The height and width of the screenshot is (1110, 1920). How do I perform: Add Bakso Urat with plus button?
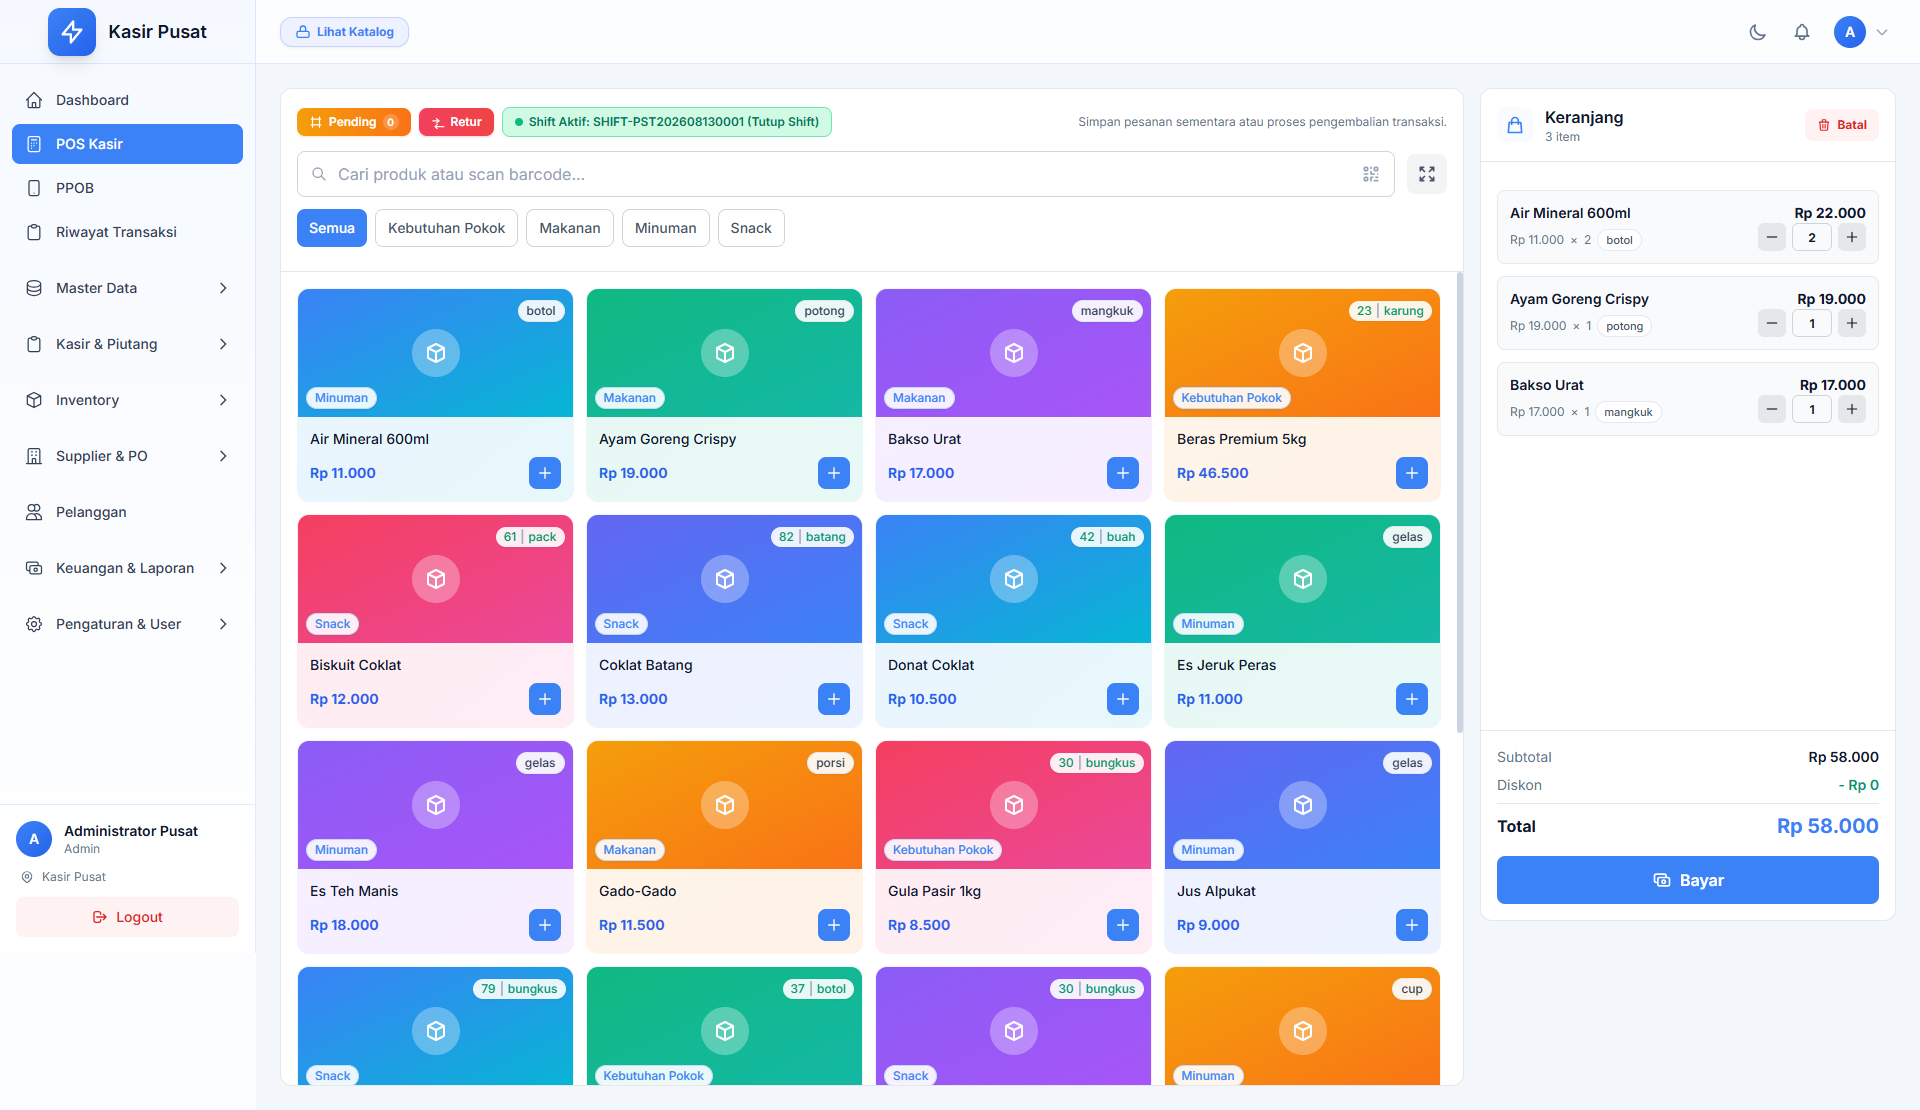1123,473
